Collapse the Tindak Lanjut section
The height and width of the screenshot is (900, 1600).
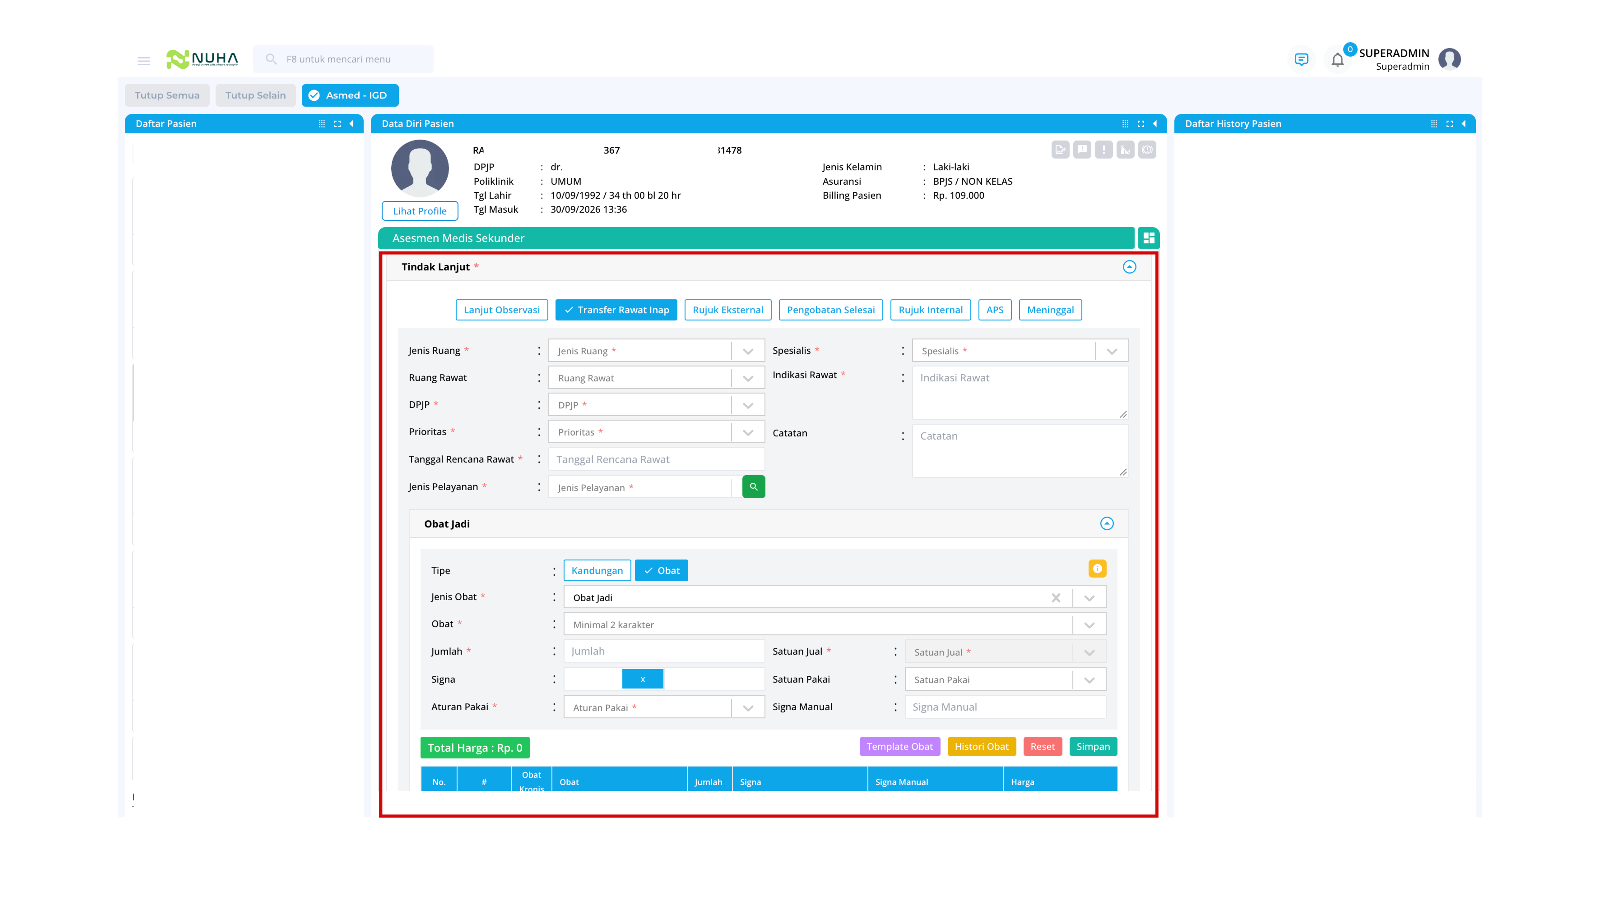point(1130,267)
